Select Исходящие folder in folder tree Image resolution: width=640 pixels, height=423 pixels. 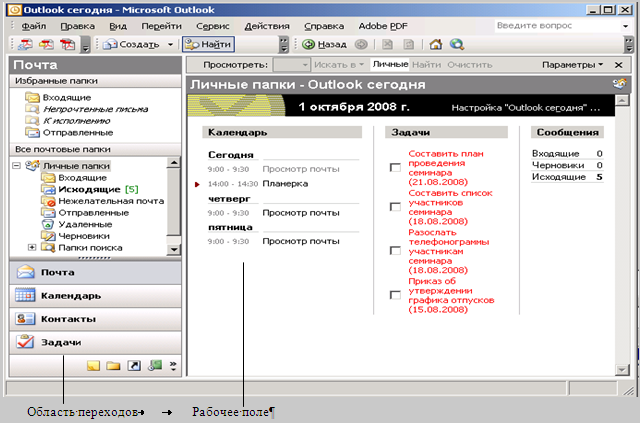(x=89, y=189)
